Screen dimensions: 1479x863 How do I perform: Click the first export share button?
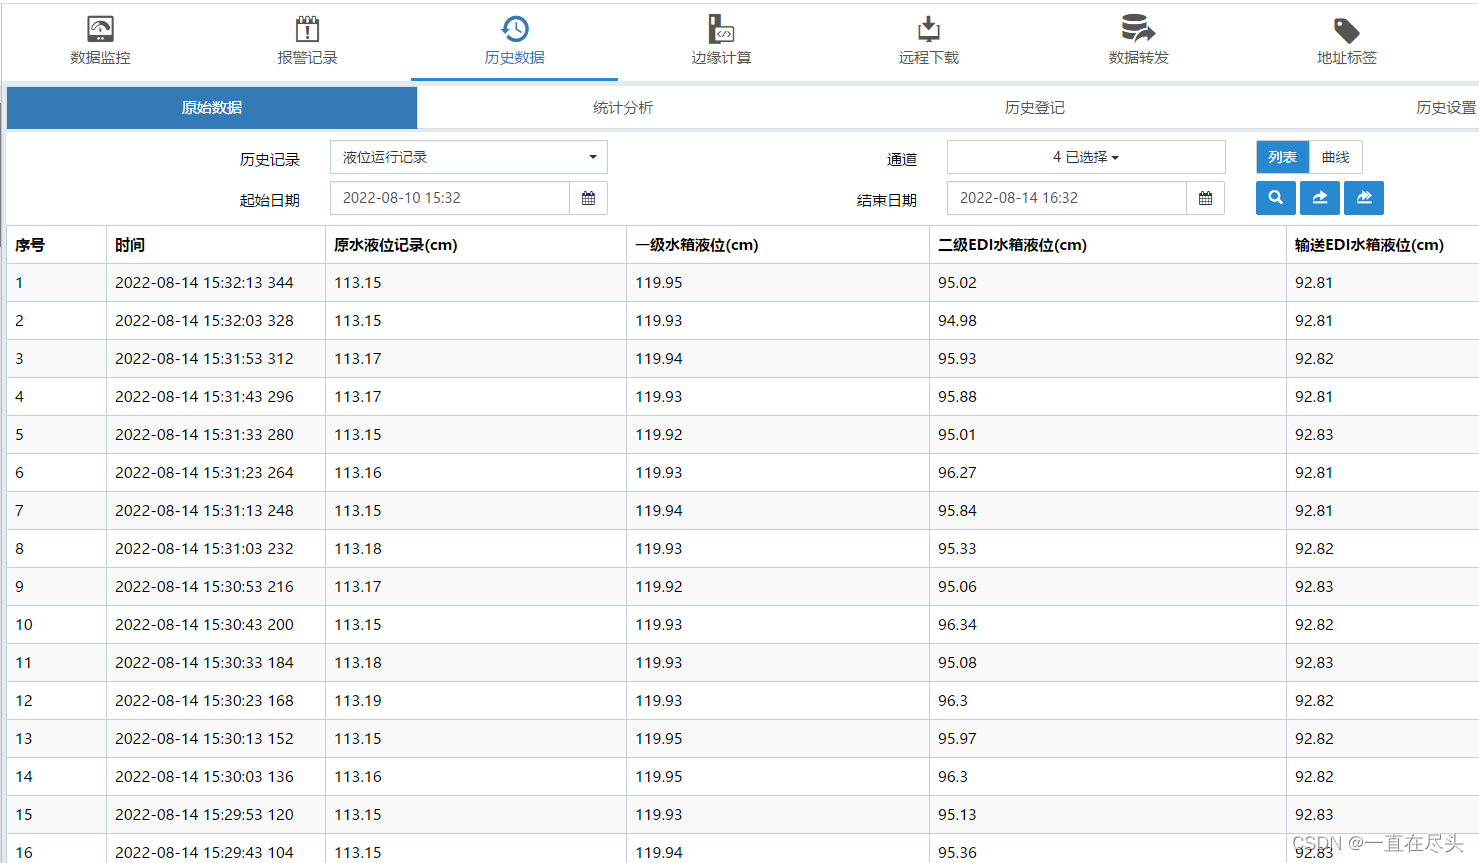coord(1320,198)
